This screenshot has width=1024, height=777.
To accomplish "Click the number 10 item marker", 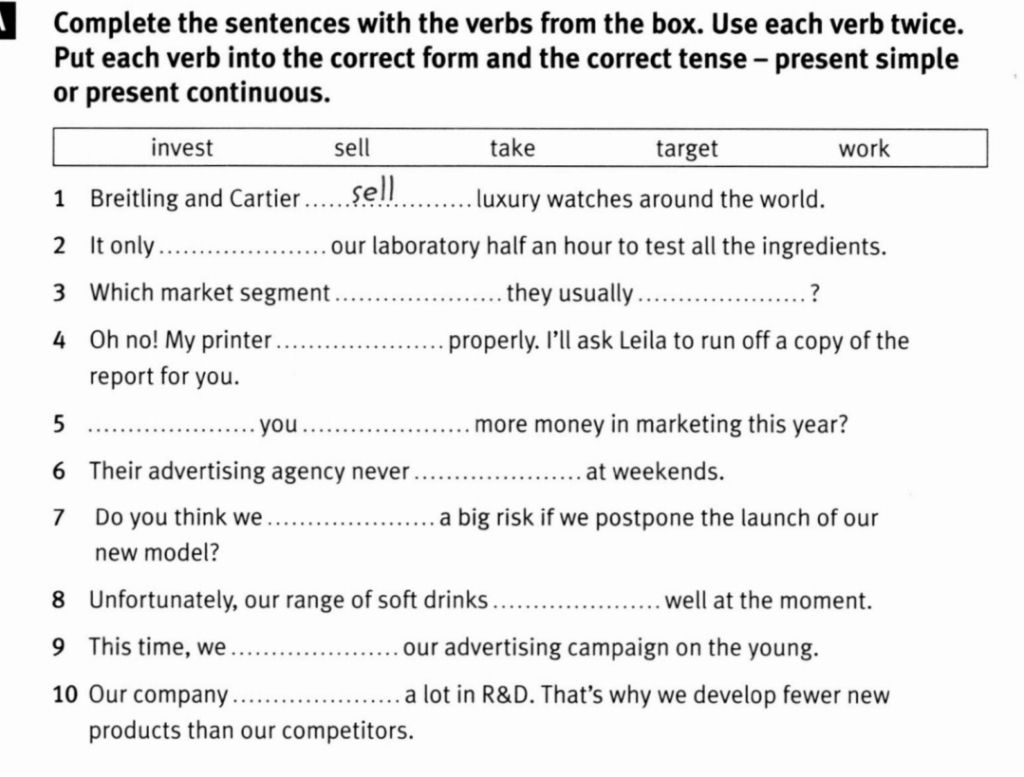I will [x=65, y=694].
